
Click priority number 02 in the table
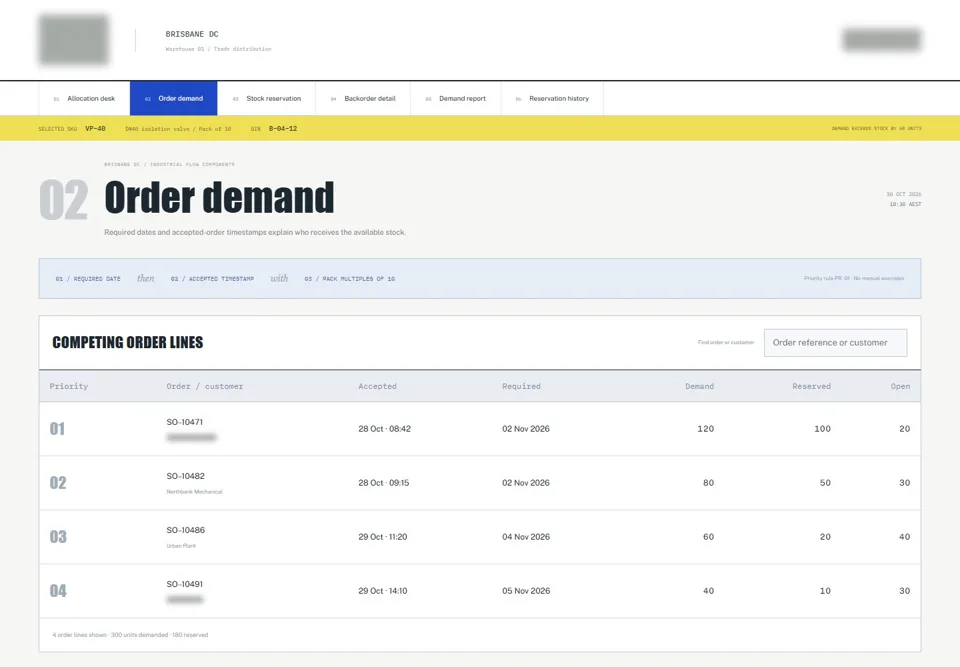coord(58,483)
